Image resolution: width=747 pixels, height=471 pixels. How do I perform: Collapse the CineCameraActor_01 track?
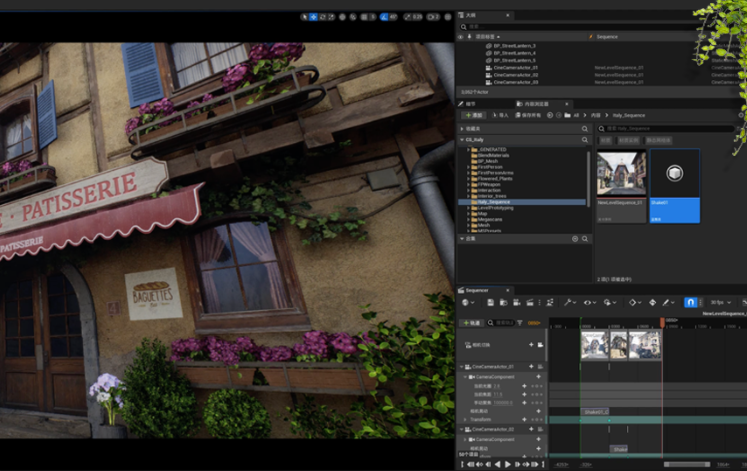pos(462,367)
